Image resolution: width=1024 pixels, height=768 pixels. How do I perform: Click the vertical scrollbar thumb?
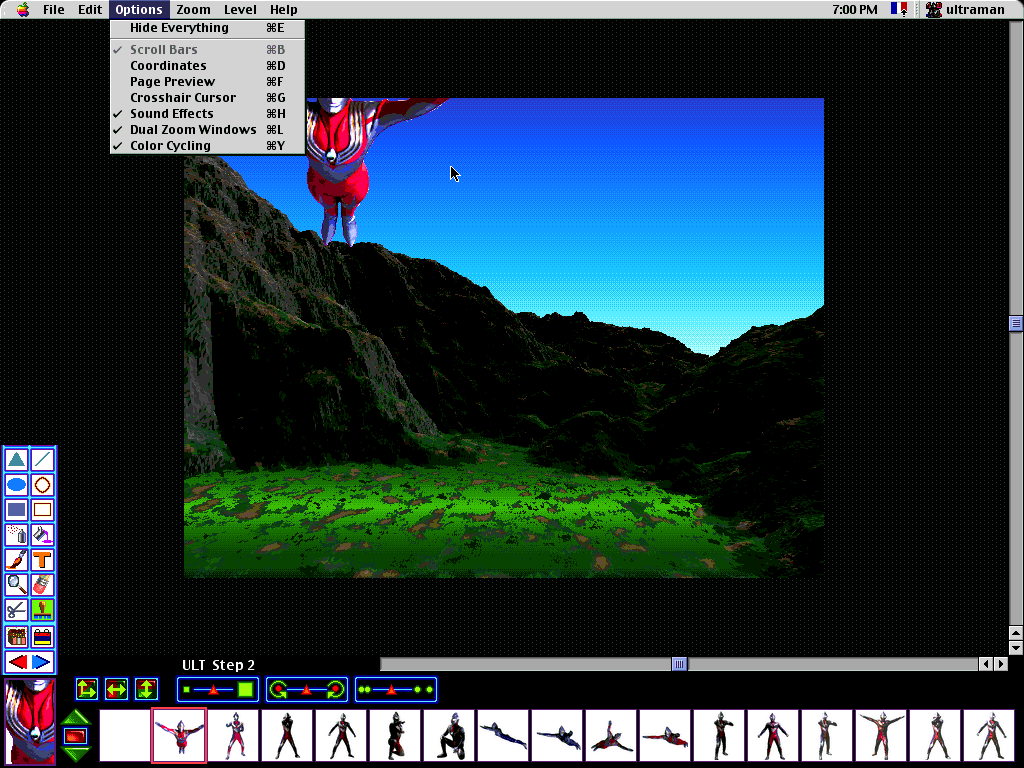pyautogui.click(x=1016, y=323)
